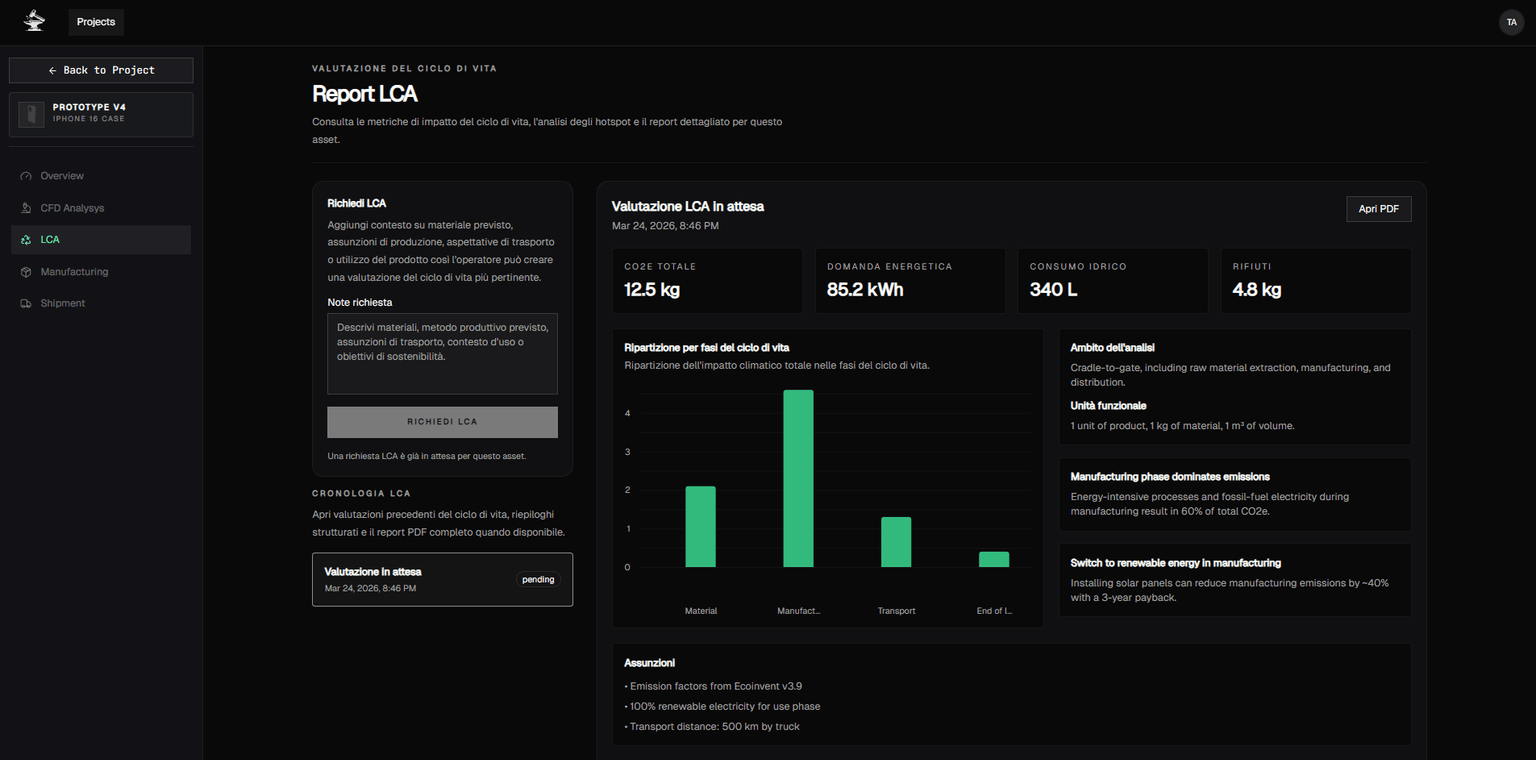
Task: Expand the Valutazione in attesa history entry
Action: click(442, 579)
